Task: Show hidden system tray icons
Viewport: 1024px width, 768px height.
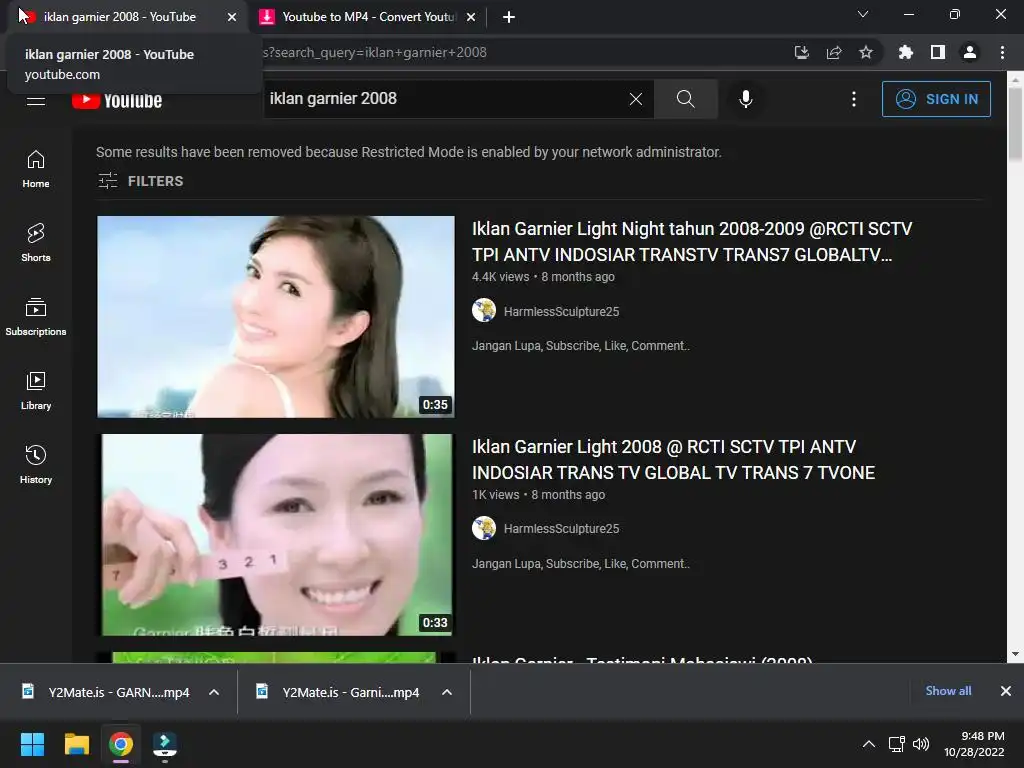Action: [x=869, y=744]
